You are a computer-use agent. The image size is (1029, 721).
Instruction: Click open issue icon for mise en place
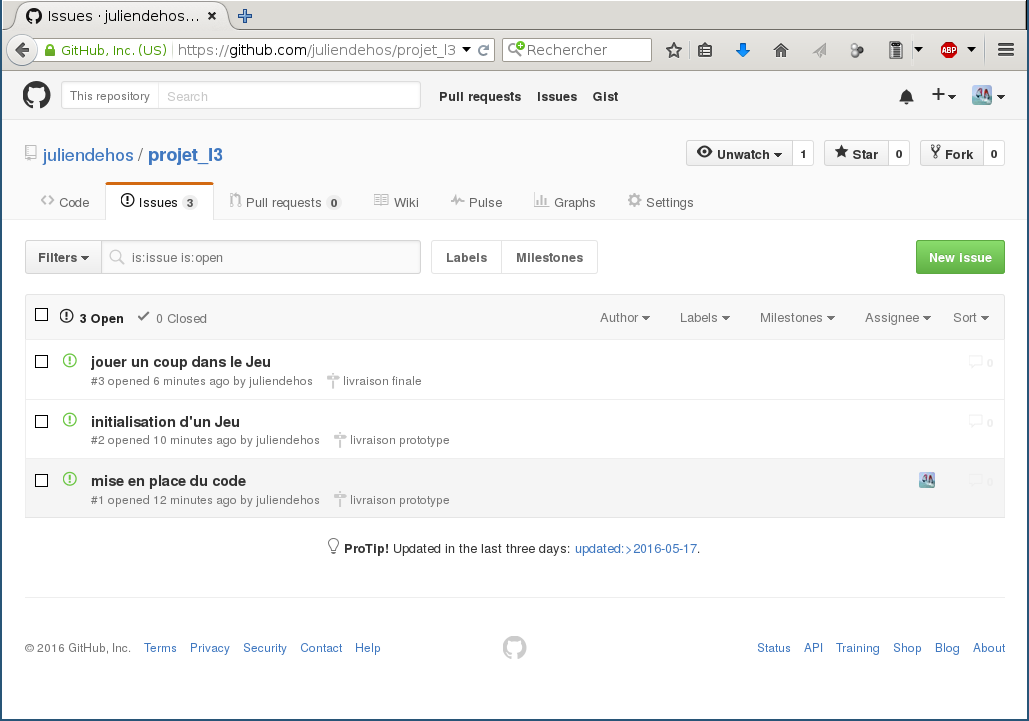coord(70,479)
